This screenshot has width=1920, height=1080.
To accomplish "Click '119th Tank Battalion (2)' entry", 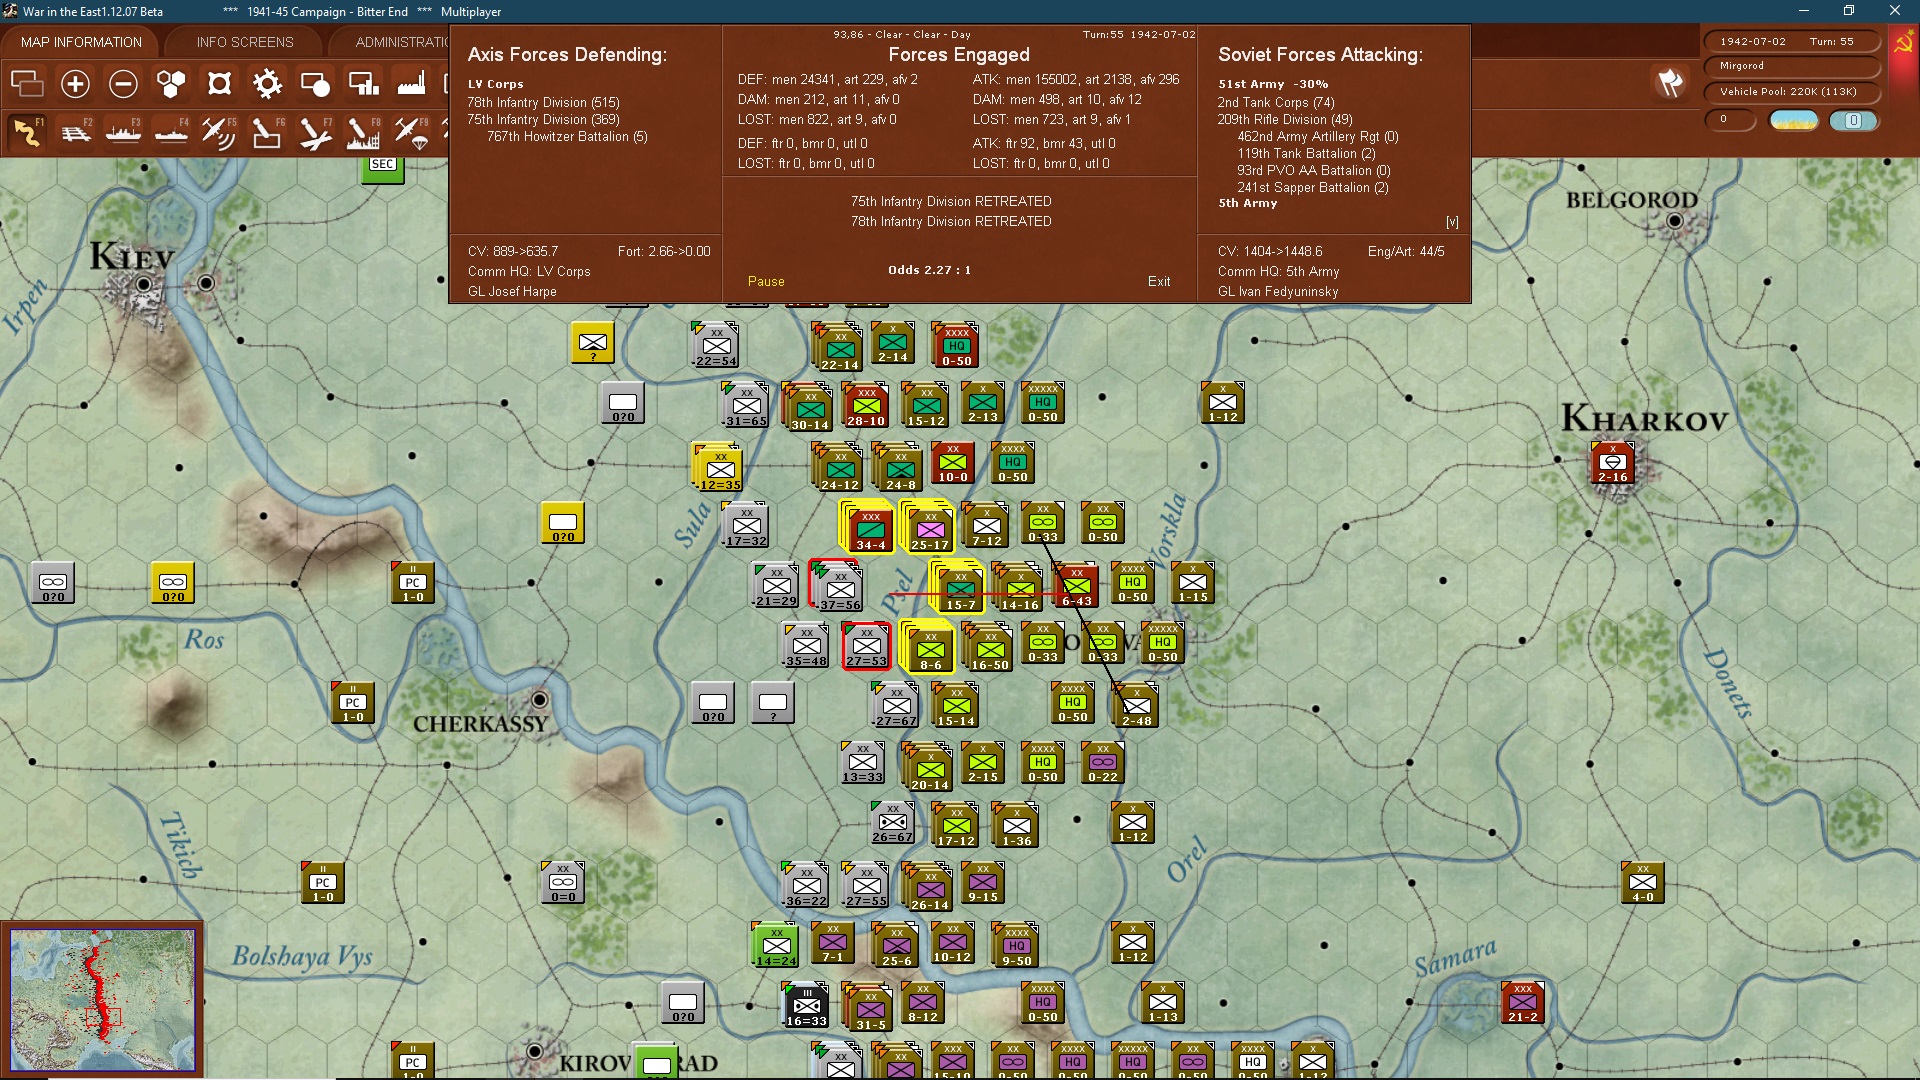I will tap(1306, 154).
